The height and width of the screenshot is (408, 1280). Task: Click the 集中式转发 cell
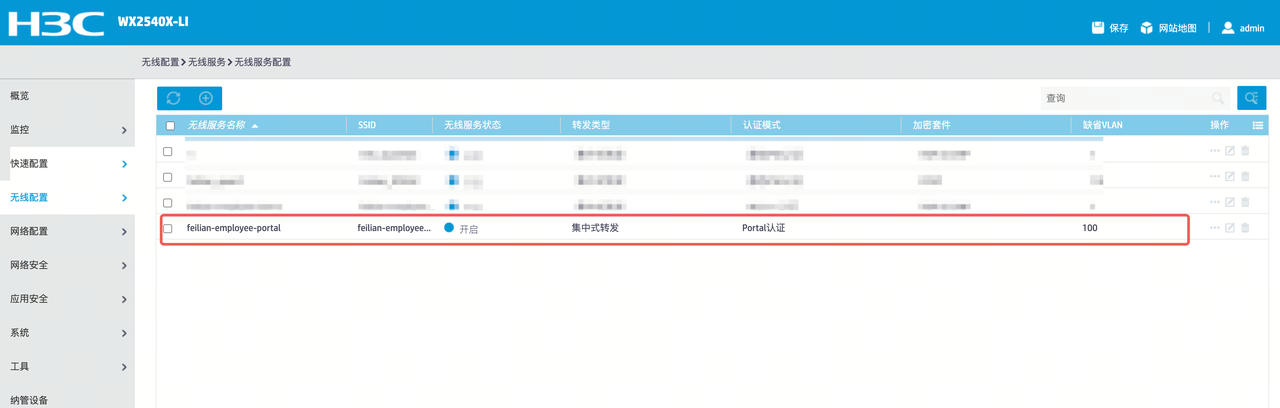[595, 228]
